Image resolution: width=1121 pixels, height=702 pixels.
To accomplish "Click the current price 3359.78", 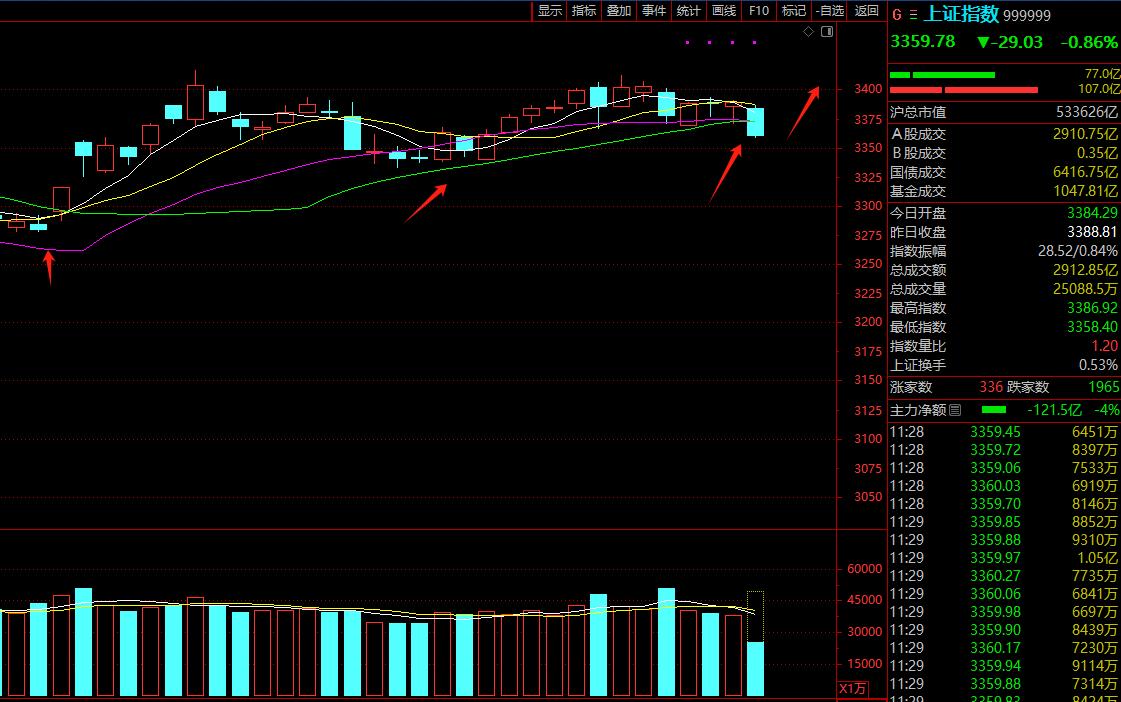I will 923,41.
